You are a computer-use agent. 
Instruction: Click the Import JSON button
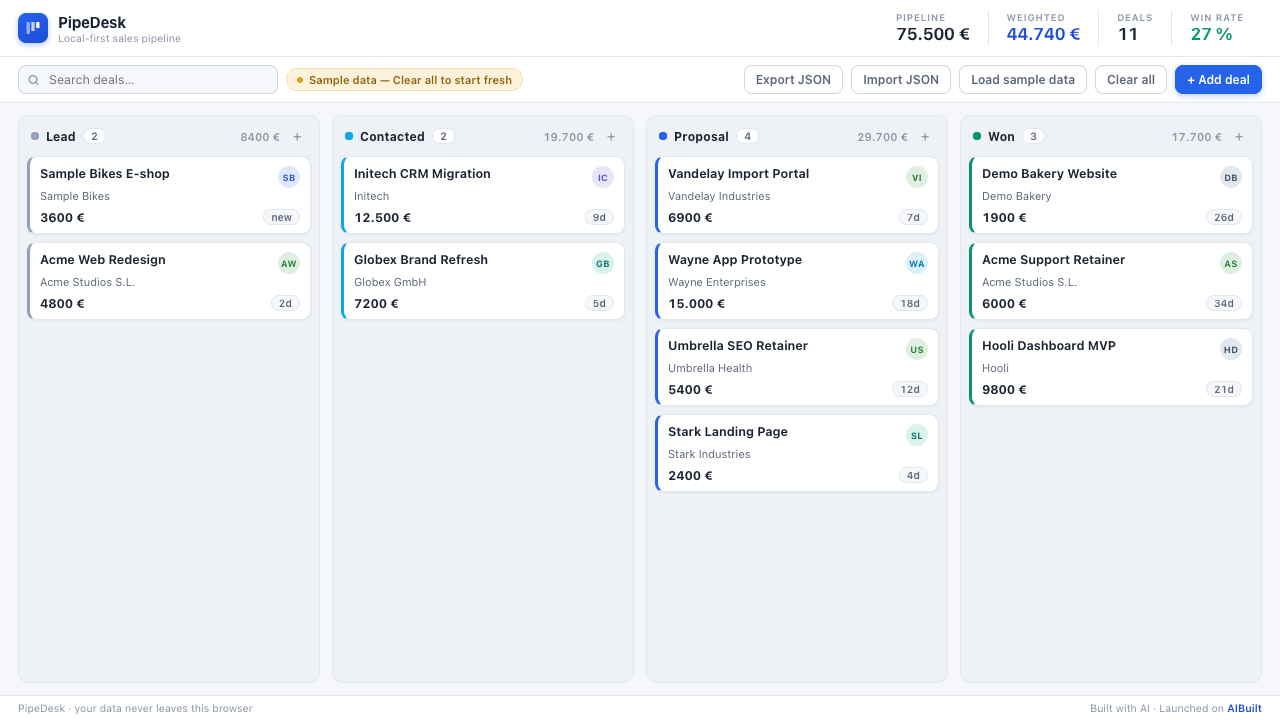(x=901, y=80)
